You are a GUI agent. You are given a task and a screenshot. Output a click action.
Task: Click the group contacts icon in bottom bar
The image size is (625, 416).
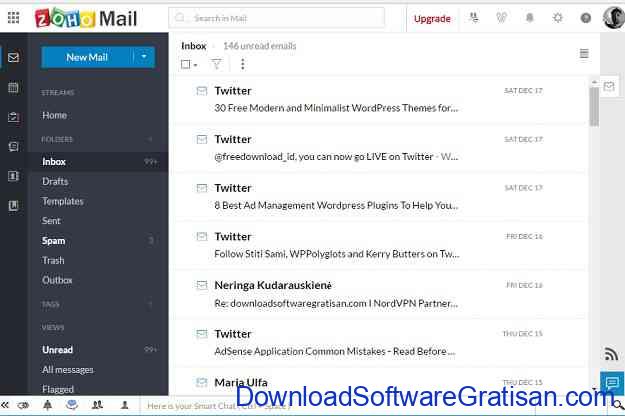(98, 405)
